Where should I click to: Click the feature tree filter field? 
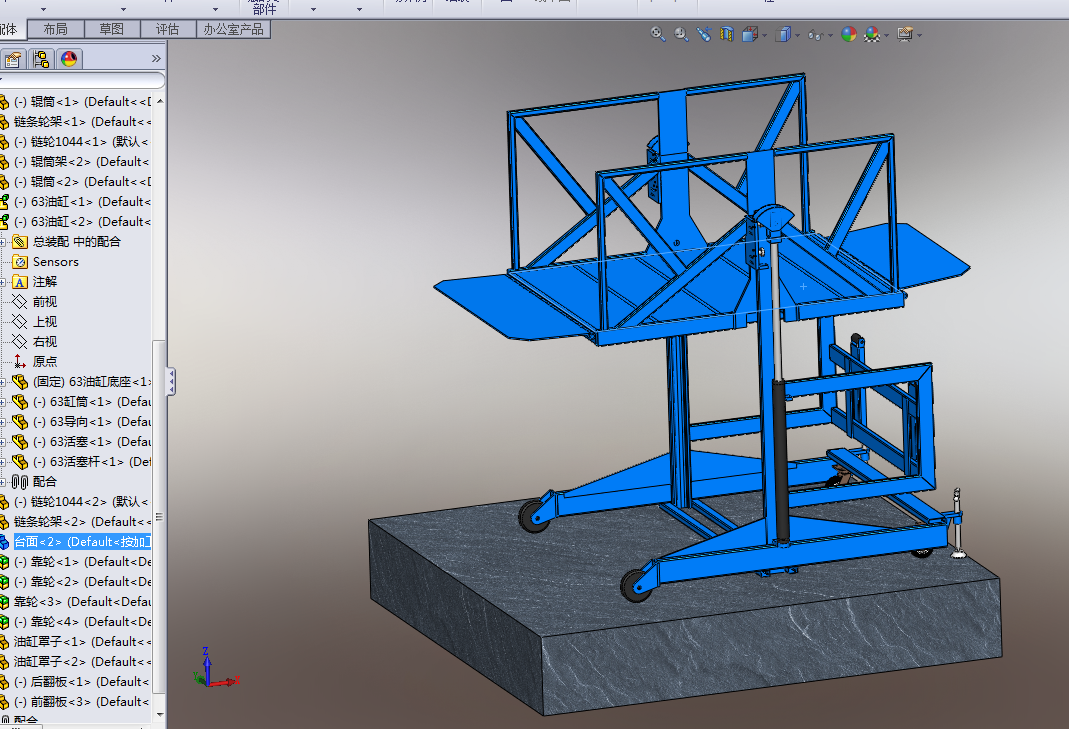82,80
